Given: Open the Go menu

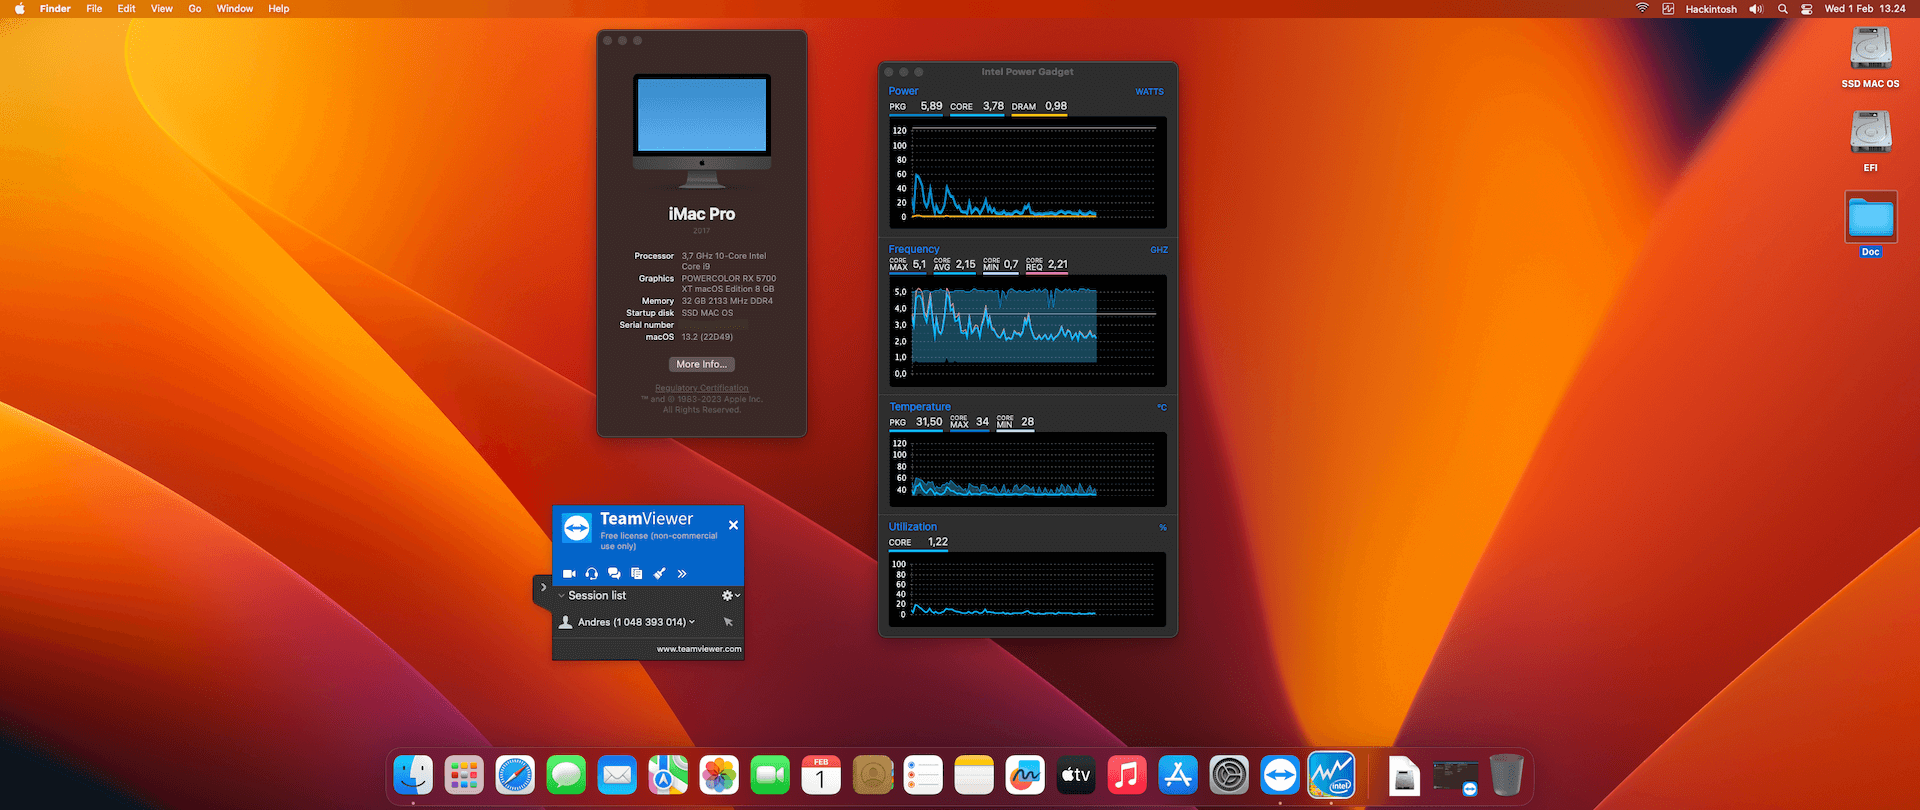Looking at the screenshot, I should (x=195, y=9).
